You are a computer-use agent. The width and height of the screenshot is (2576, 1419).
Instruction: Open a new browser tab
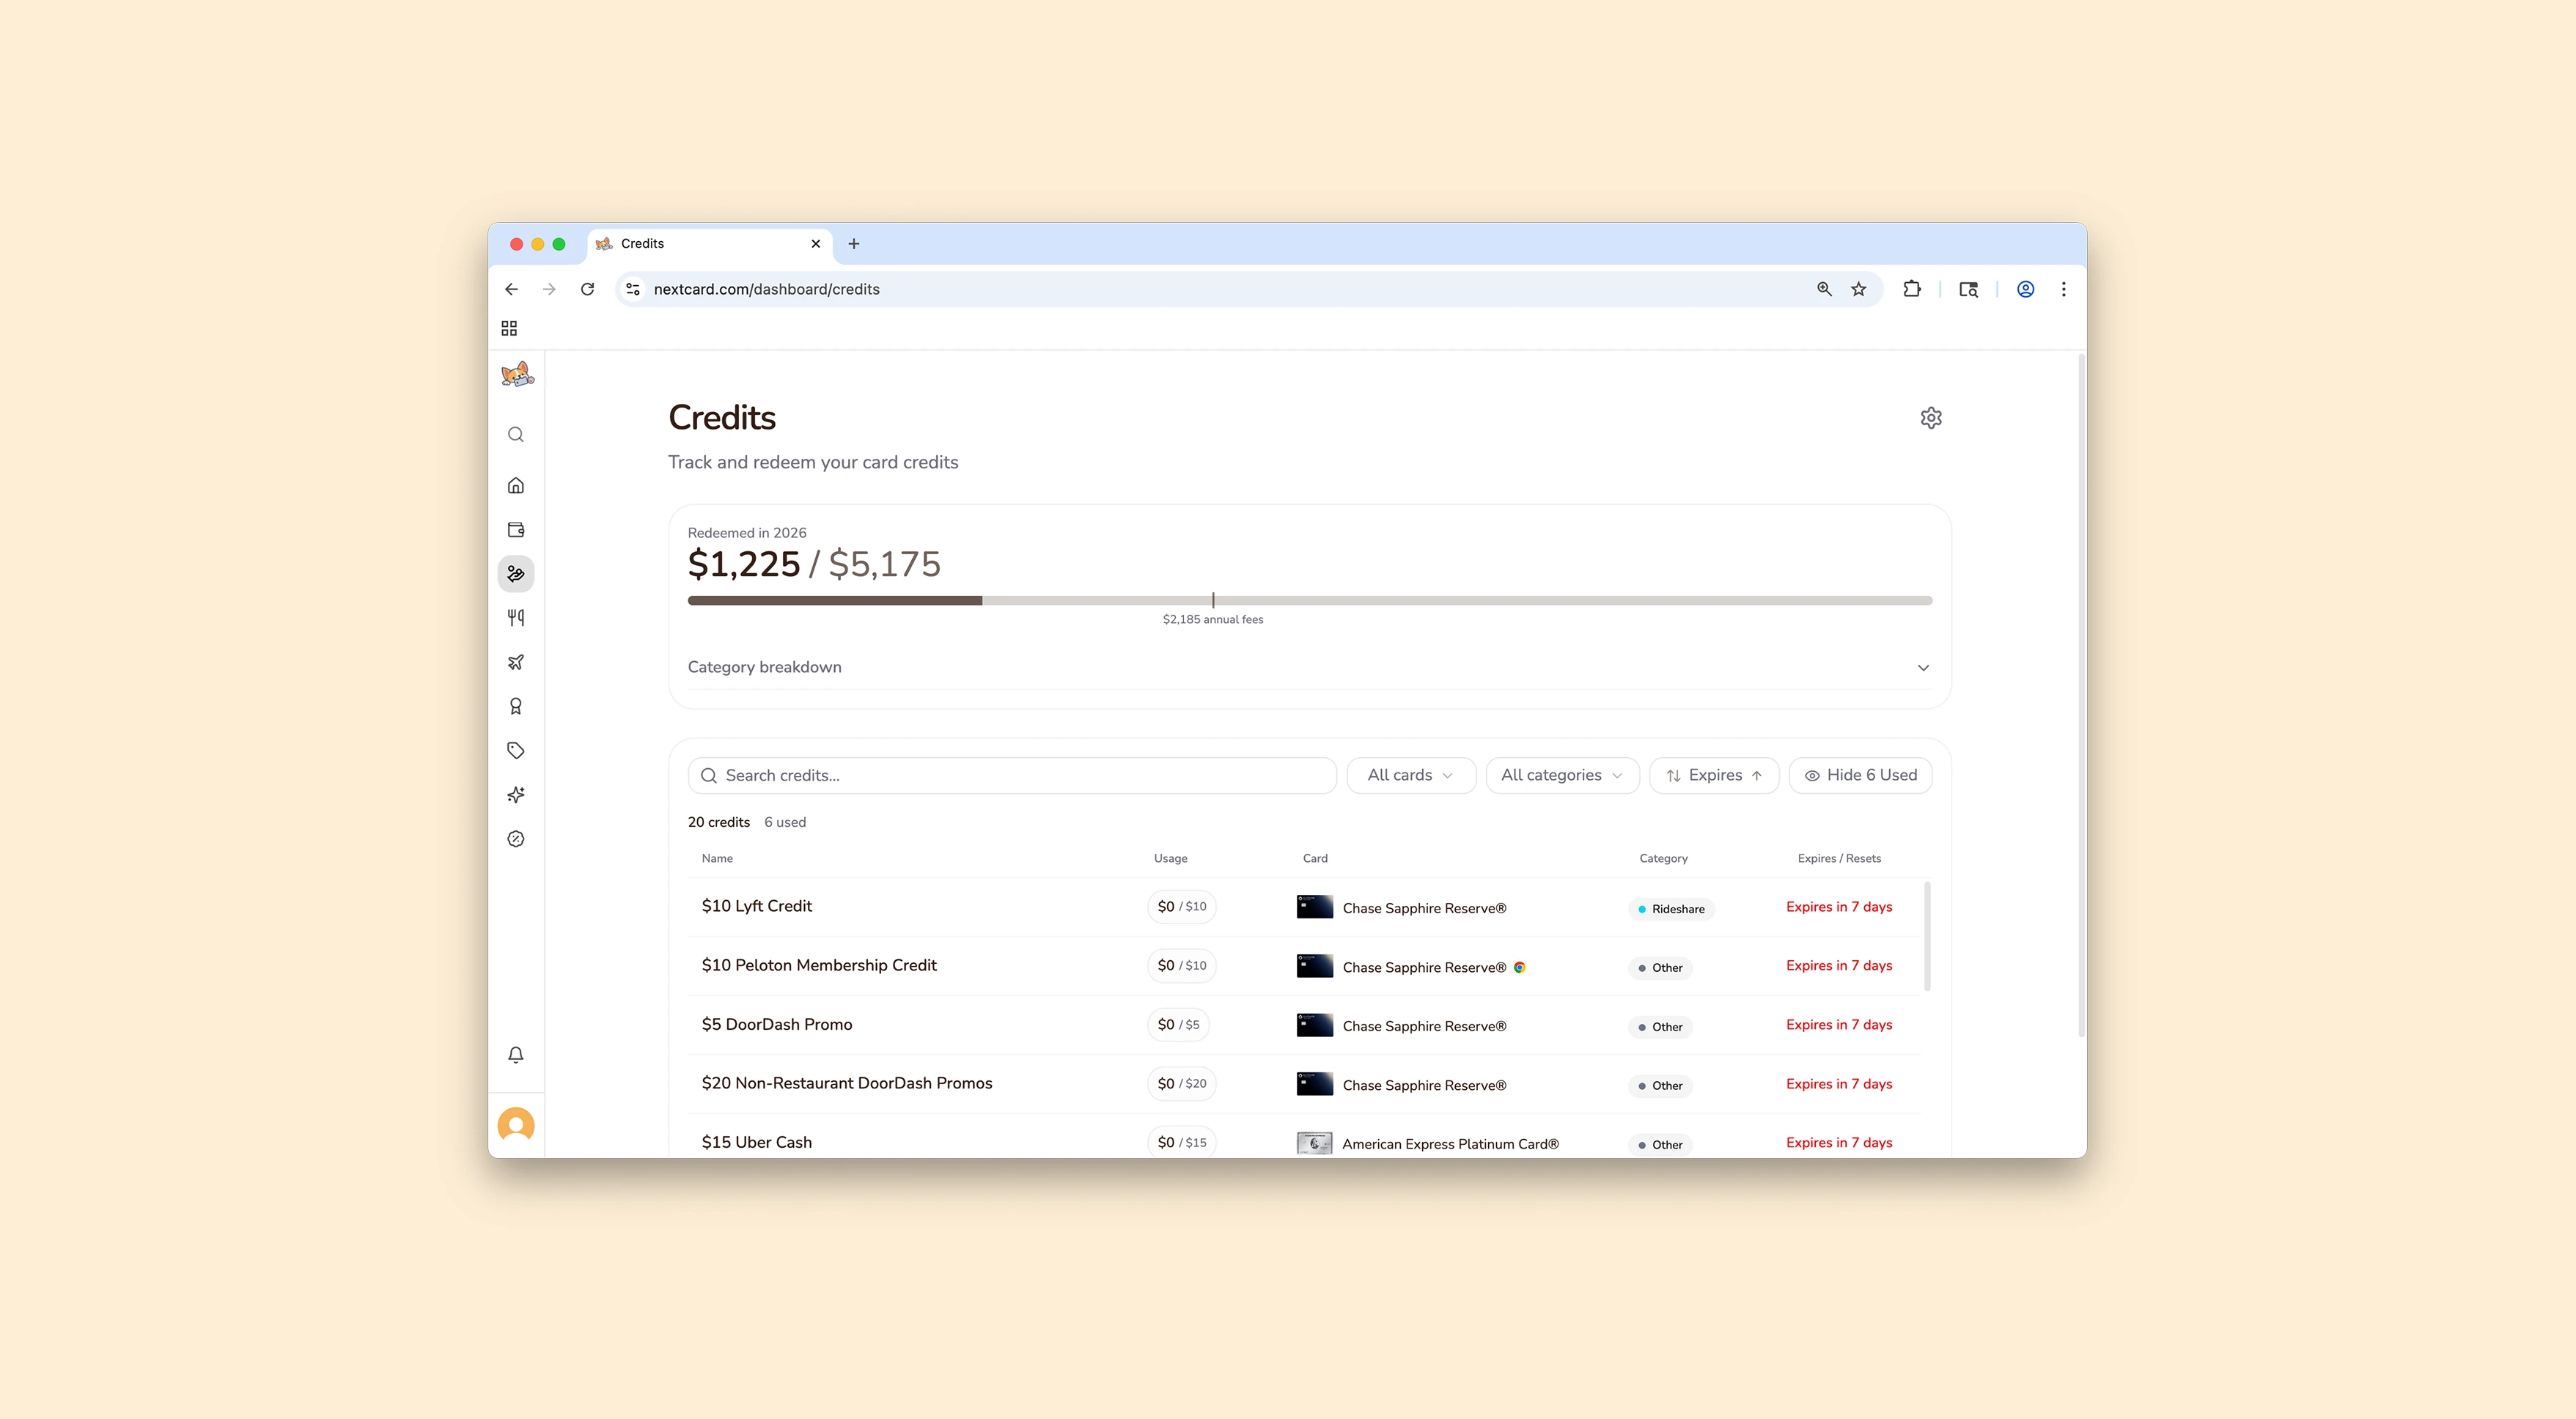pos(854,244)
